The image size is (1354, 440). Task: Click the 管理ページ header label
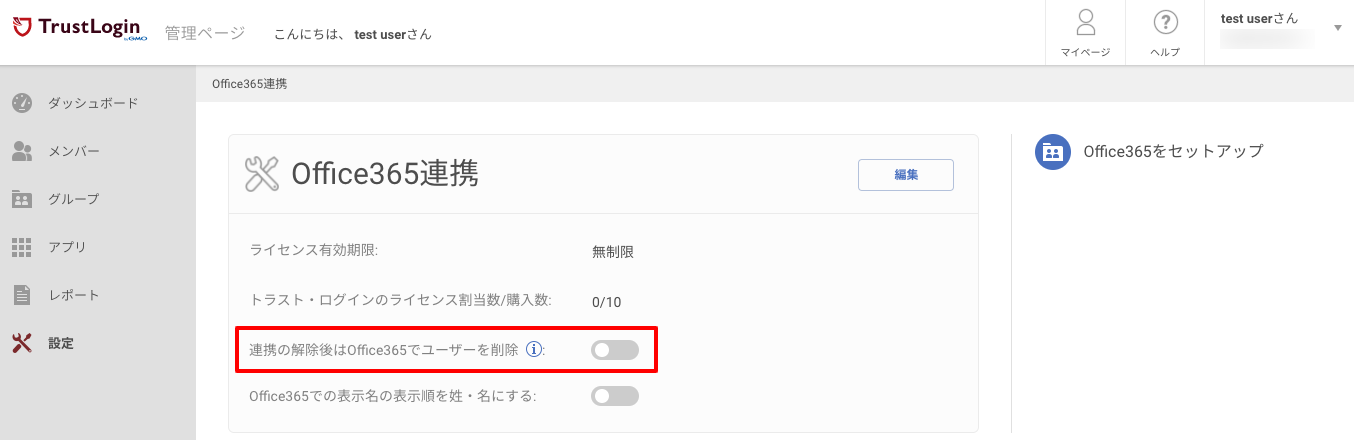pyautogui.click(x=205, y=33)
